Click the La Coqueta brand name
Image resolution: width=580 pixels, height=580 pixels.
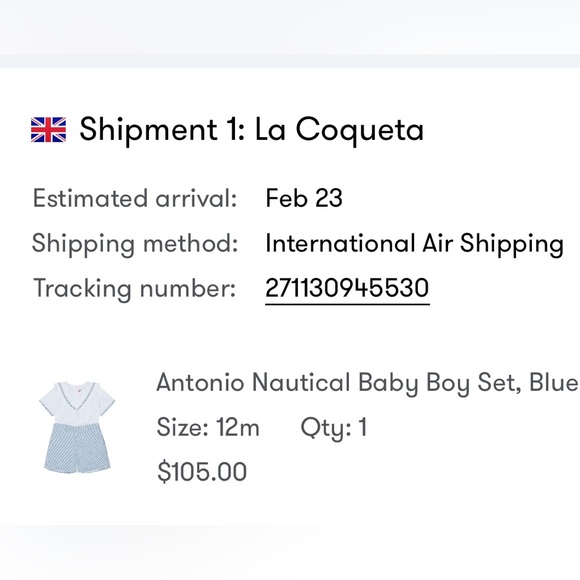tap(339, 130)
